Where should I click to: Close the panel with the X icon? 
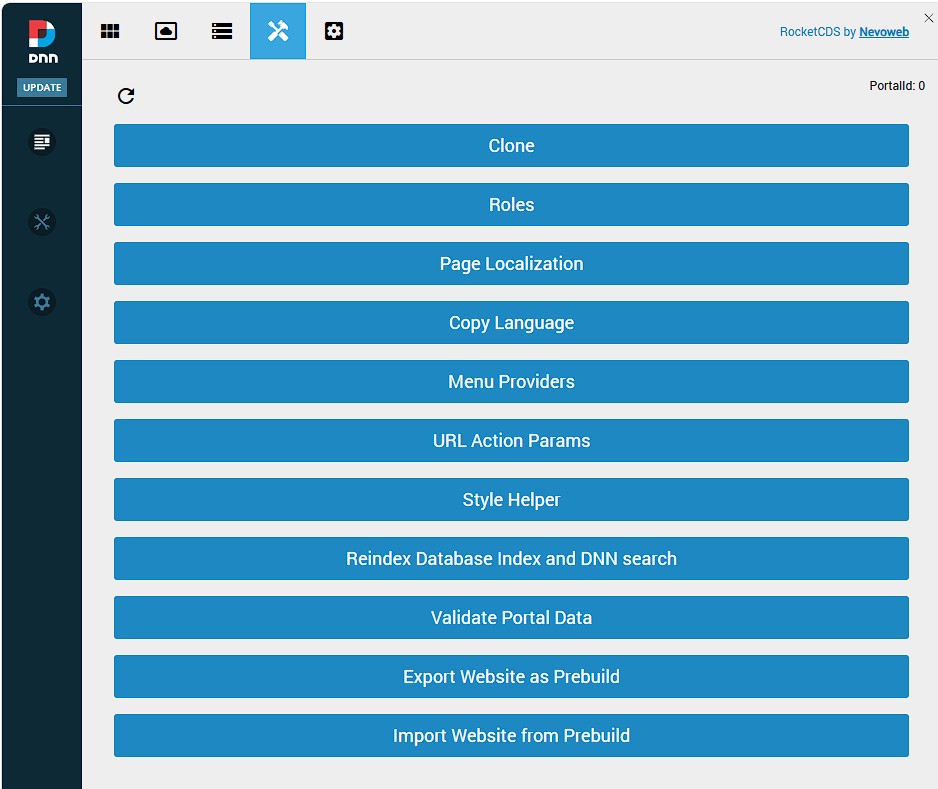tap(928, 18)
